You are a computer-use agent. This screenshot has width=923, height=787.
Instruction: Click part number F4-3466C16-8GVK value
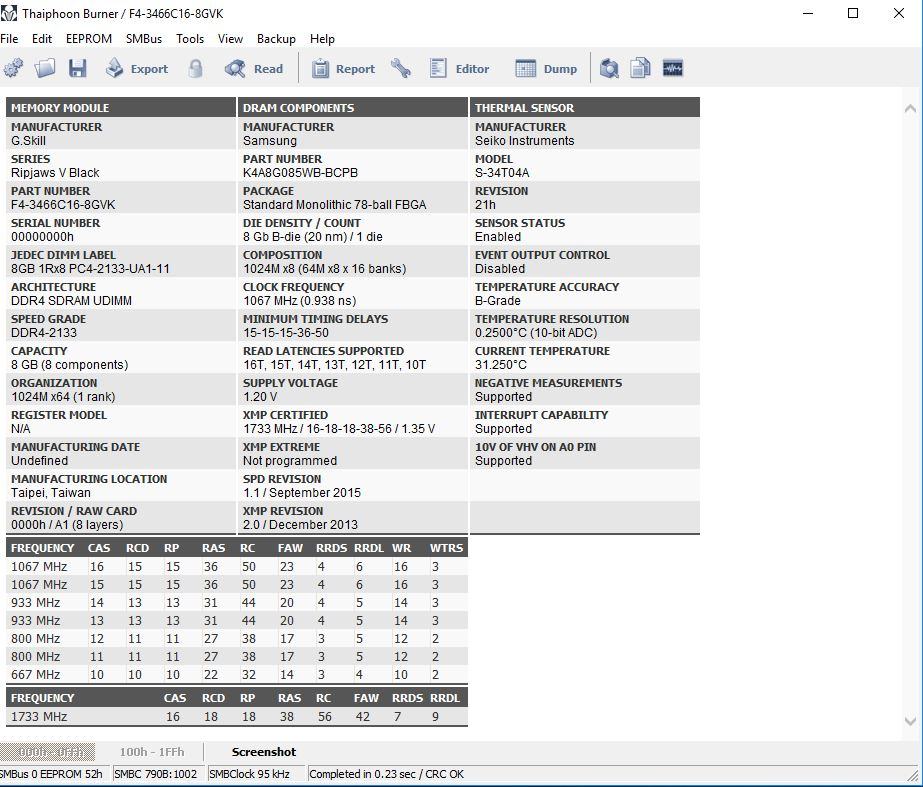pyautogui.click(x=63, y=205)
